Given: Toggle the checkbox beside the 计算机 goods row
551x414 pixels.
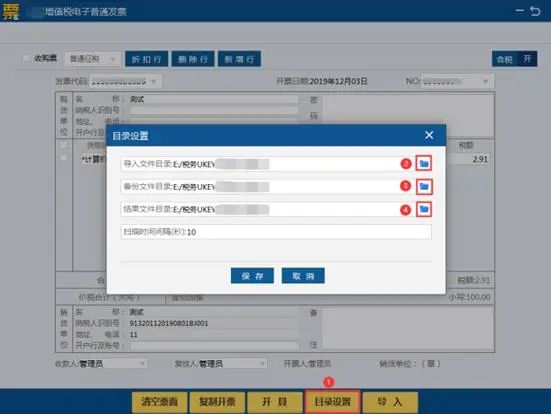Looking at the screenshot, I should 64,158.
